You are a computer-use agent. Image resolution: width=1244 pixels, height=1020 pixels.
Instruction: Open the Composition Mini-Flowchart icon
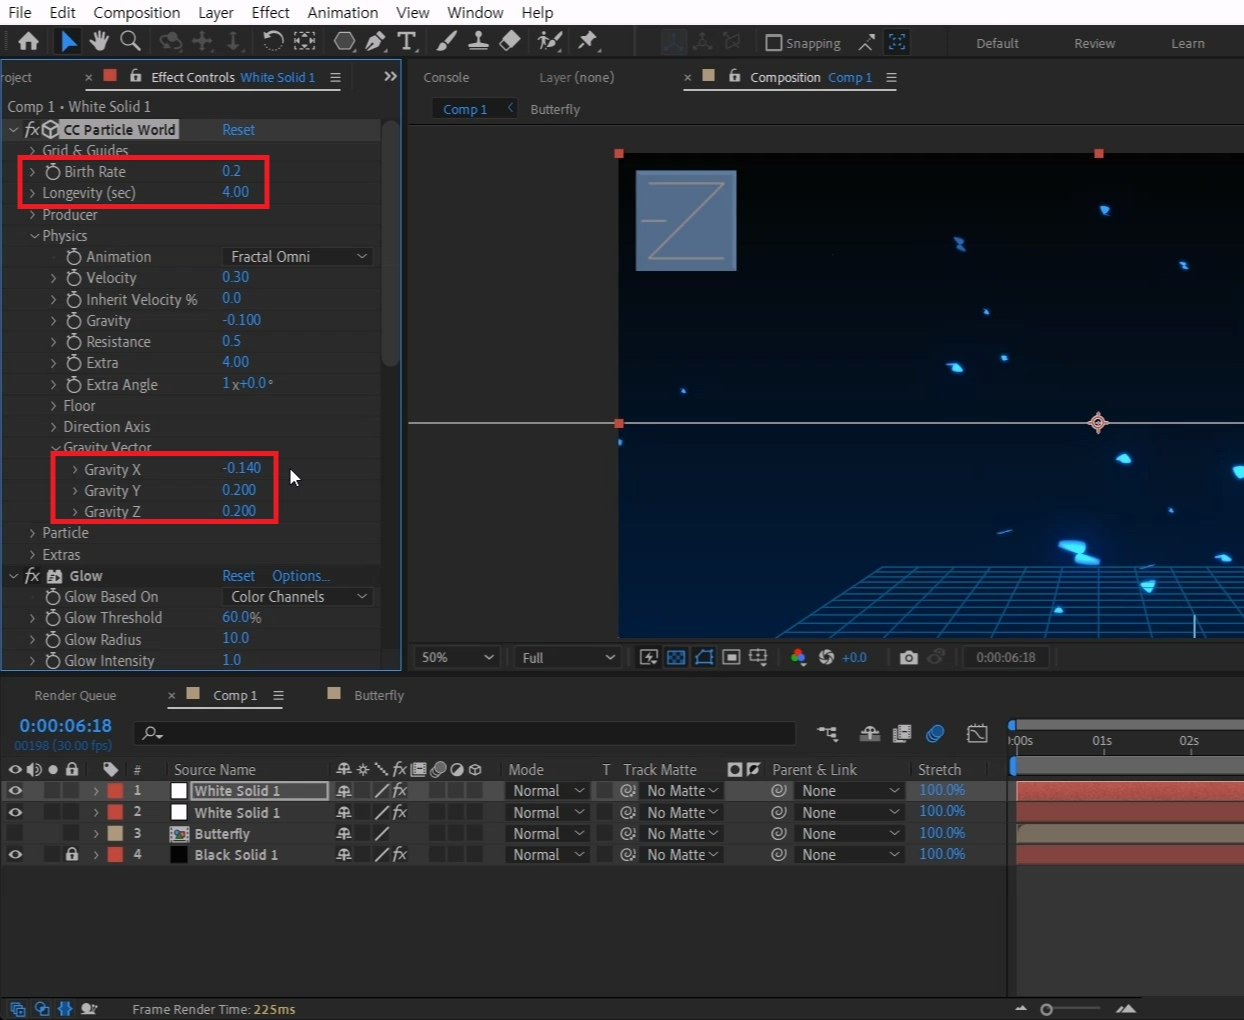[827, 734]
